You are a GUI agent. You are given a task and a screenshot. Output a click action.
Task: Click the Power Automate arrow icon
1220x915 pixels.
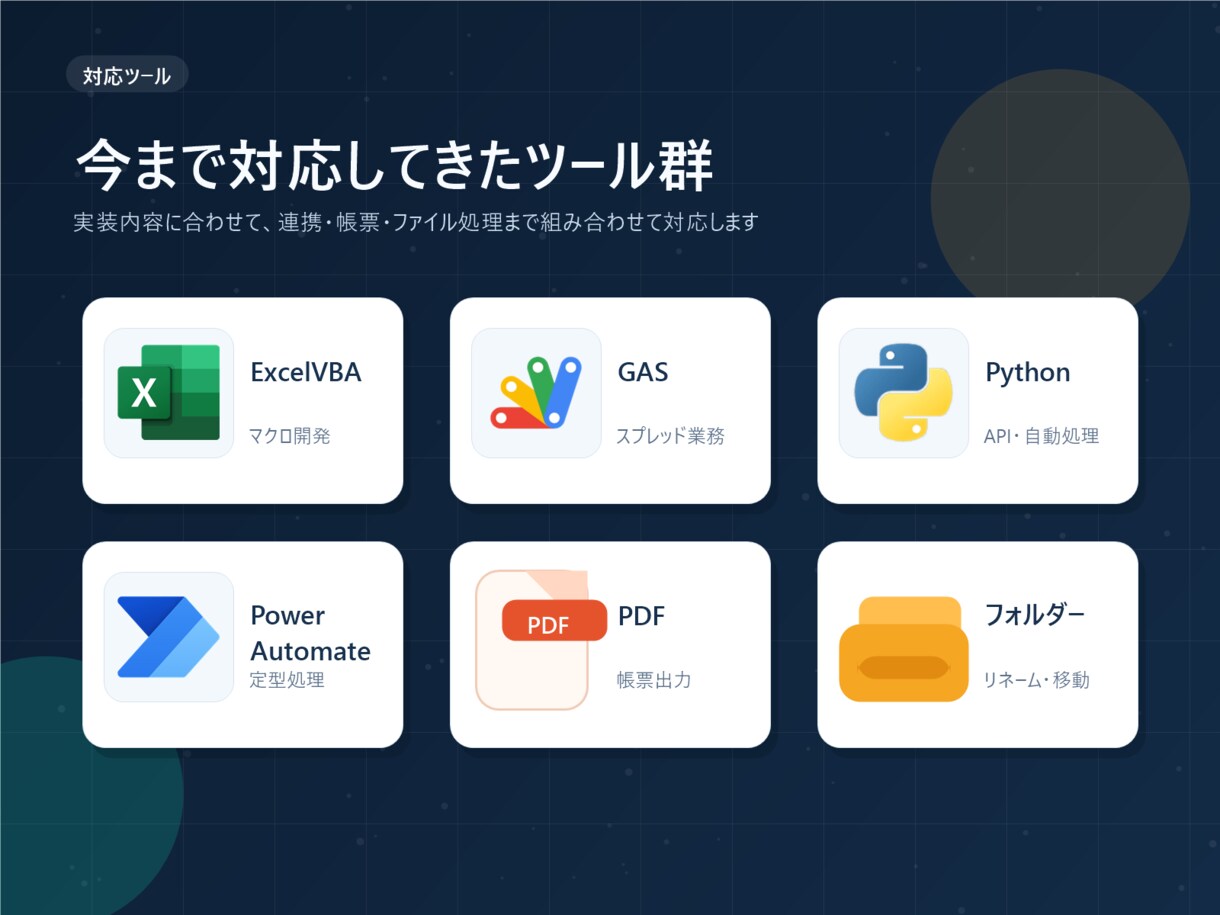169,637
